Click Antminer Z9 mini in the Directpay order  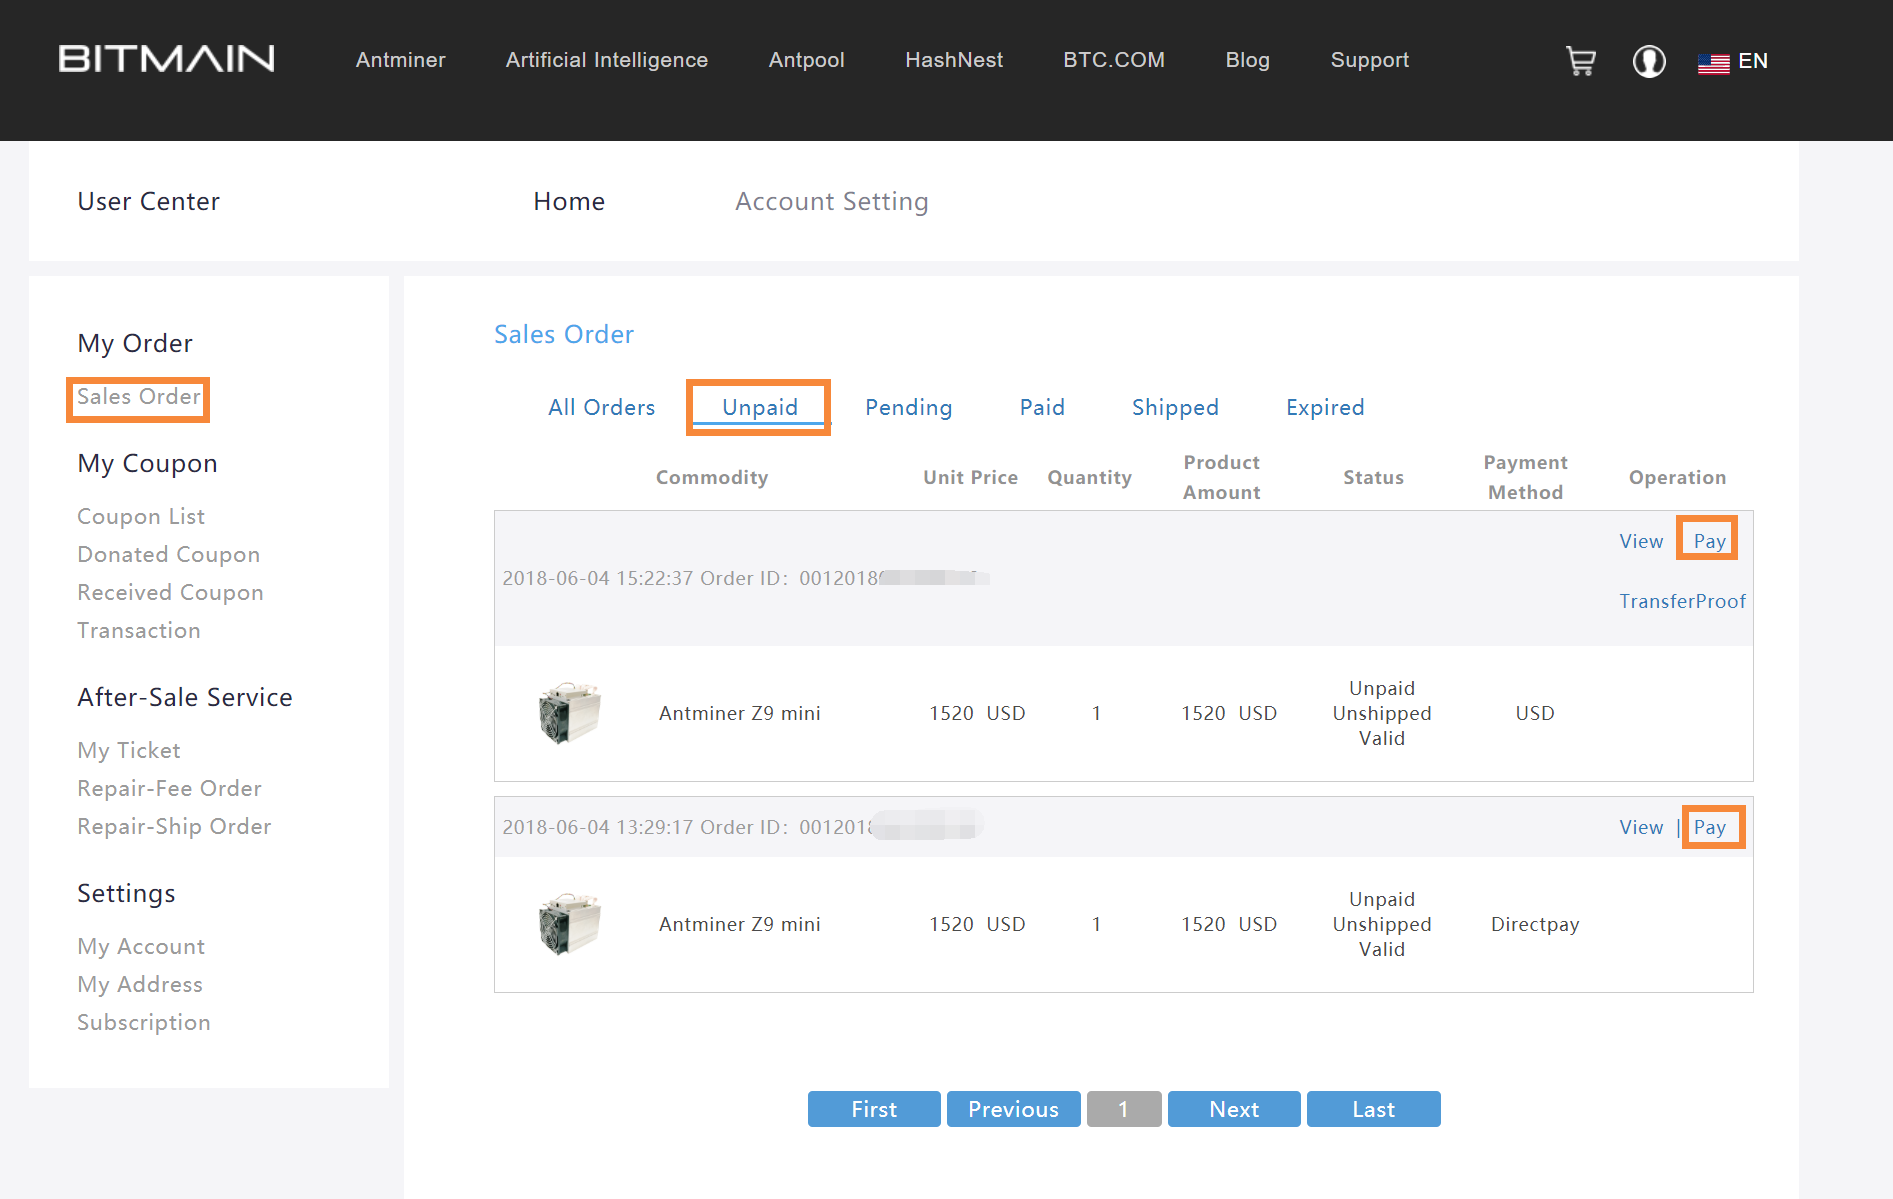point(739,924)
